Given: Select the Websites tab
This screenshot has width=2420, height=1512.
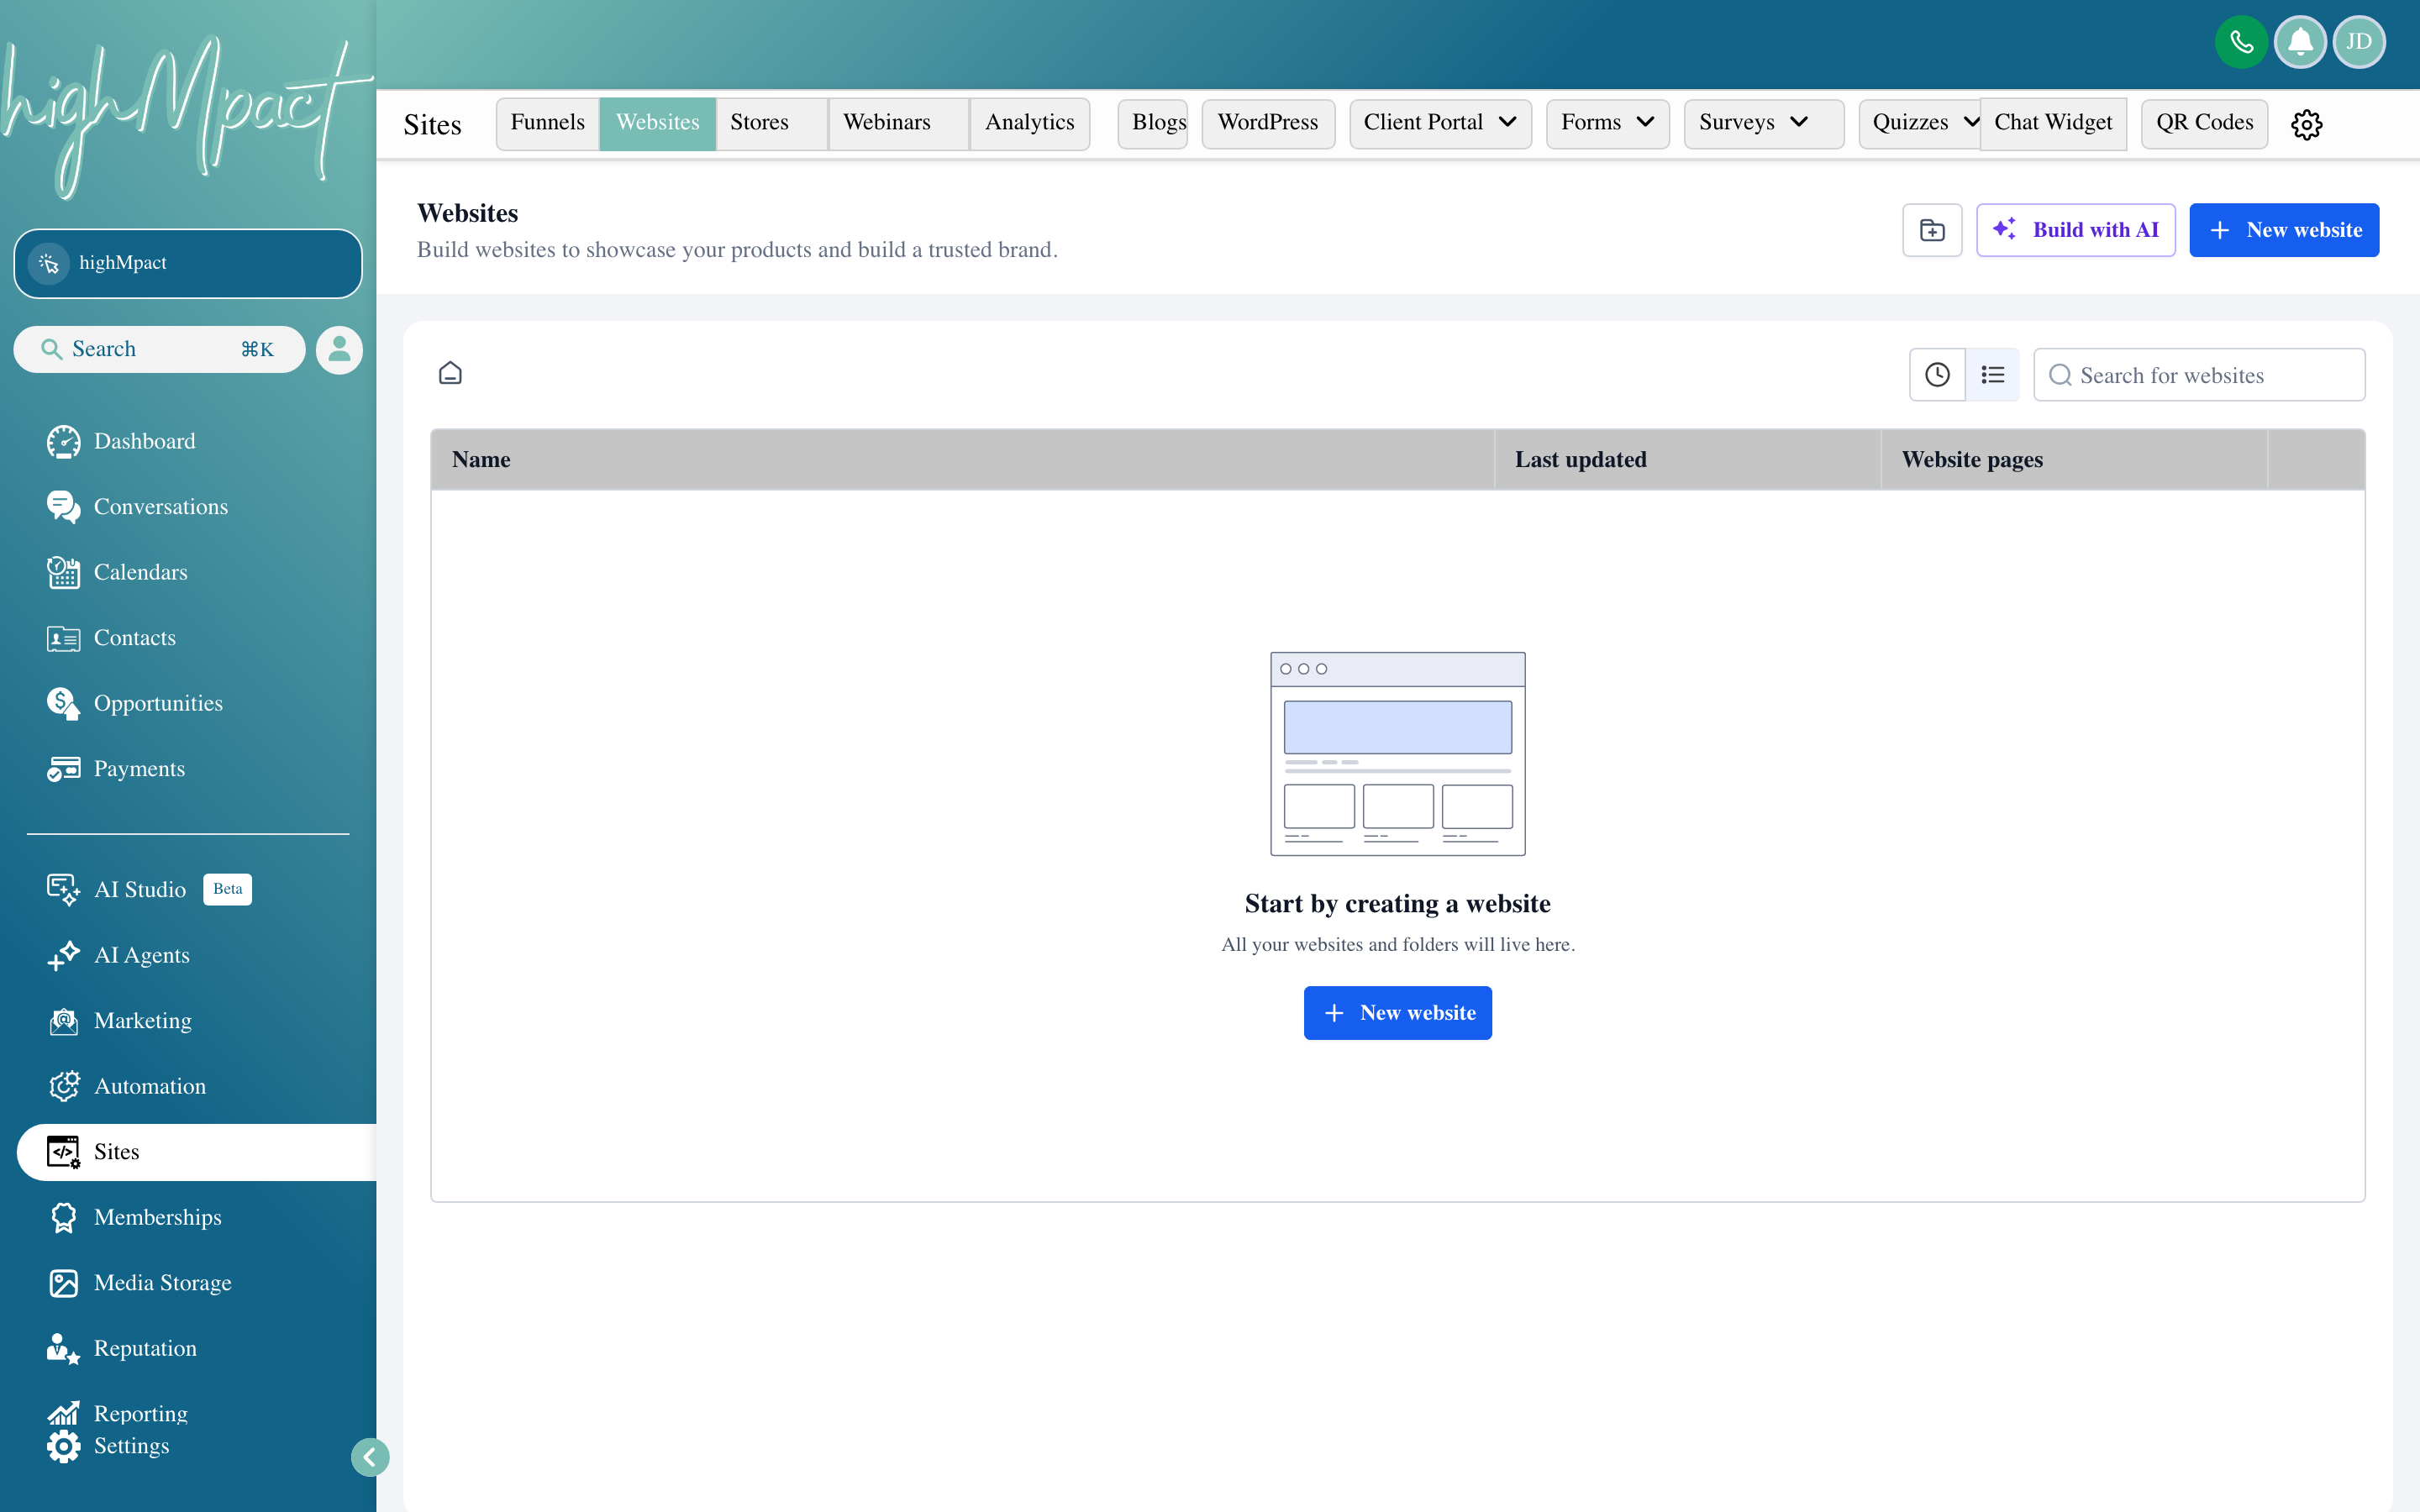Looking at the screenshot, I should click(657, 123).
